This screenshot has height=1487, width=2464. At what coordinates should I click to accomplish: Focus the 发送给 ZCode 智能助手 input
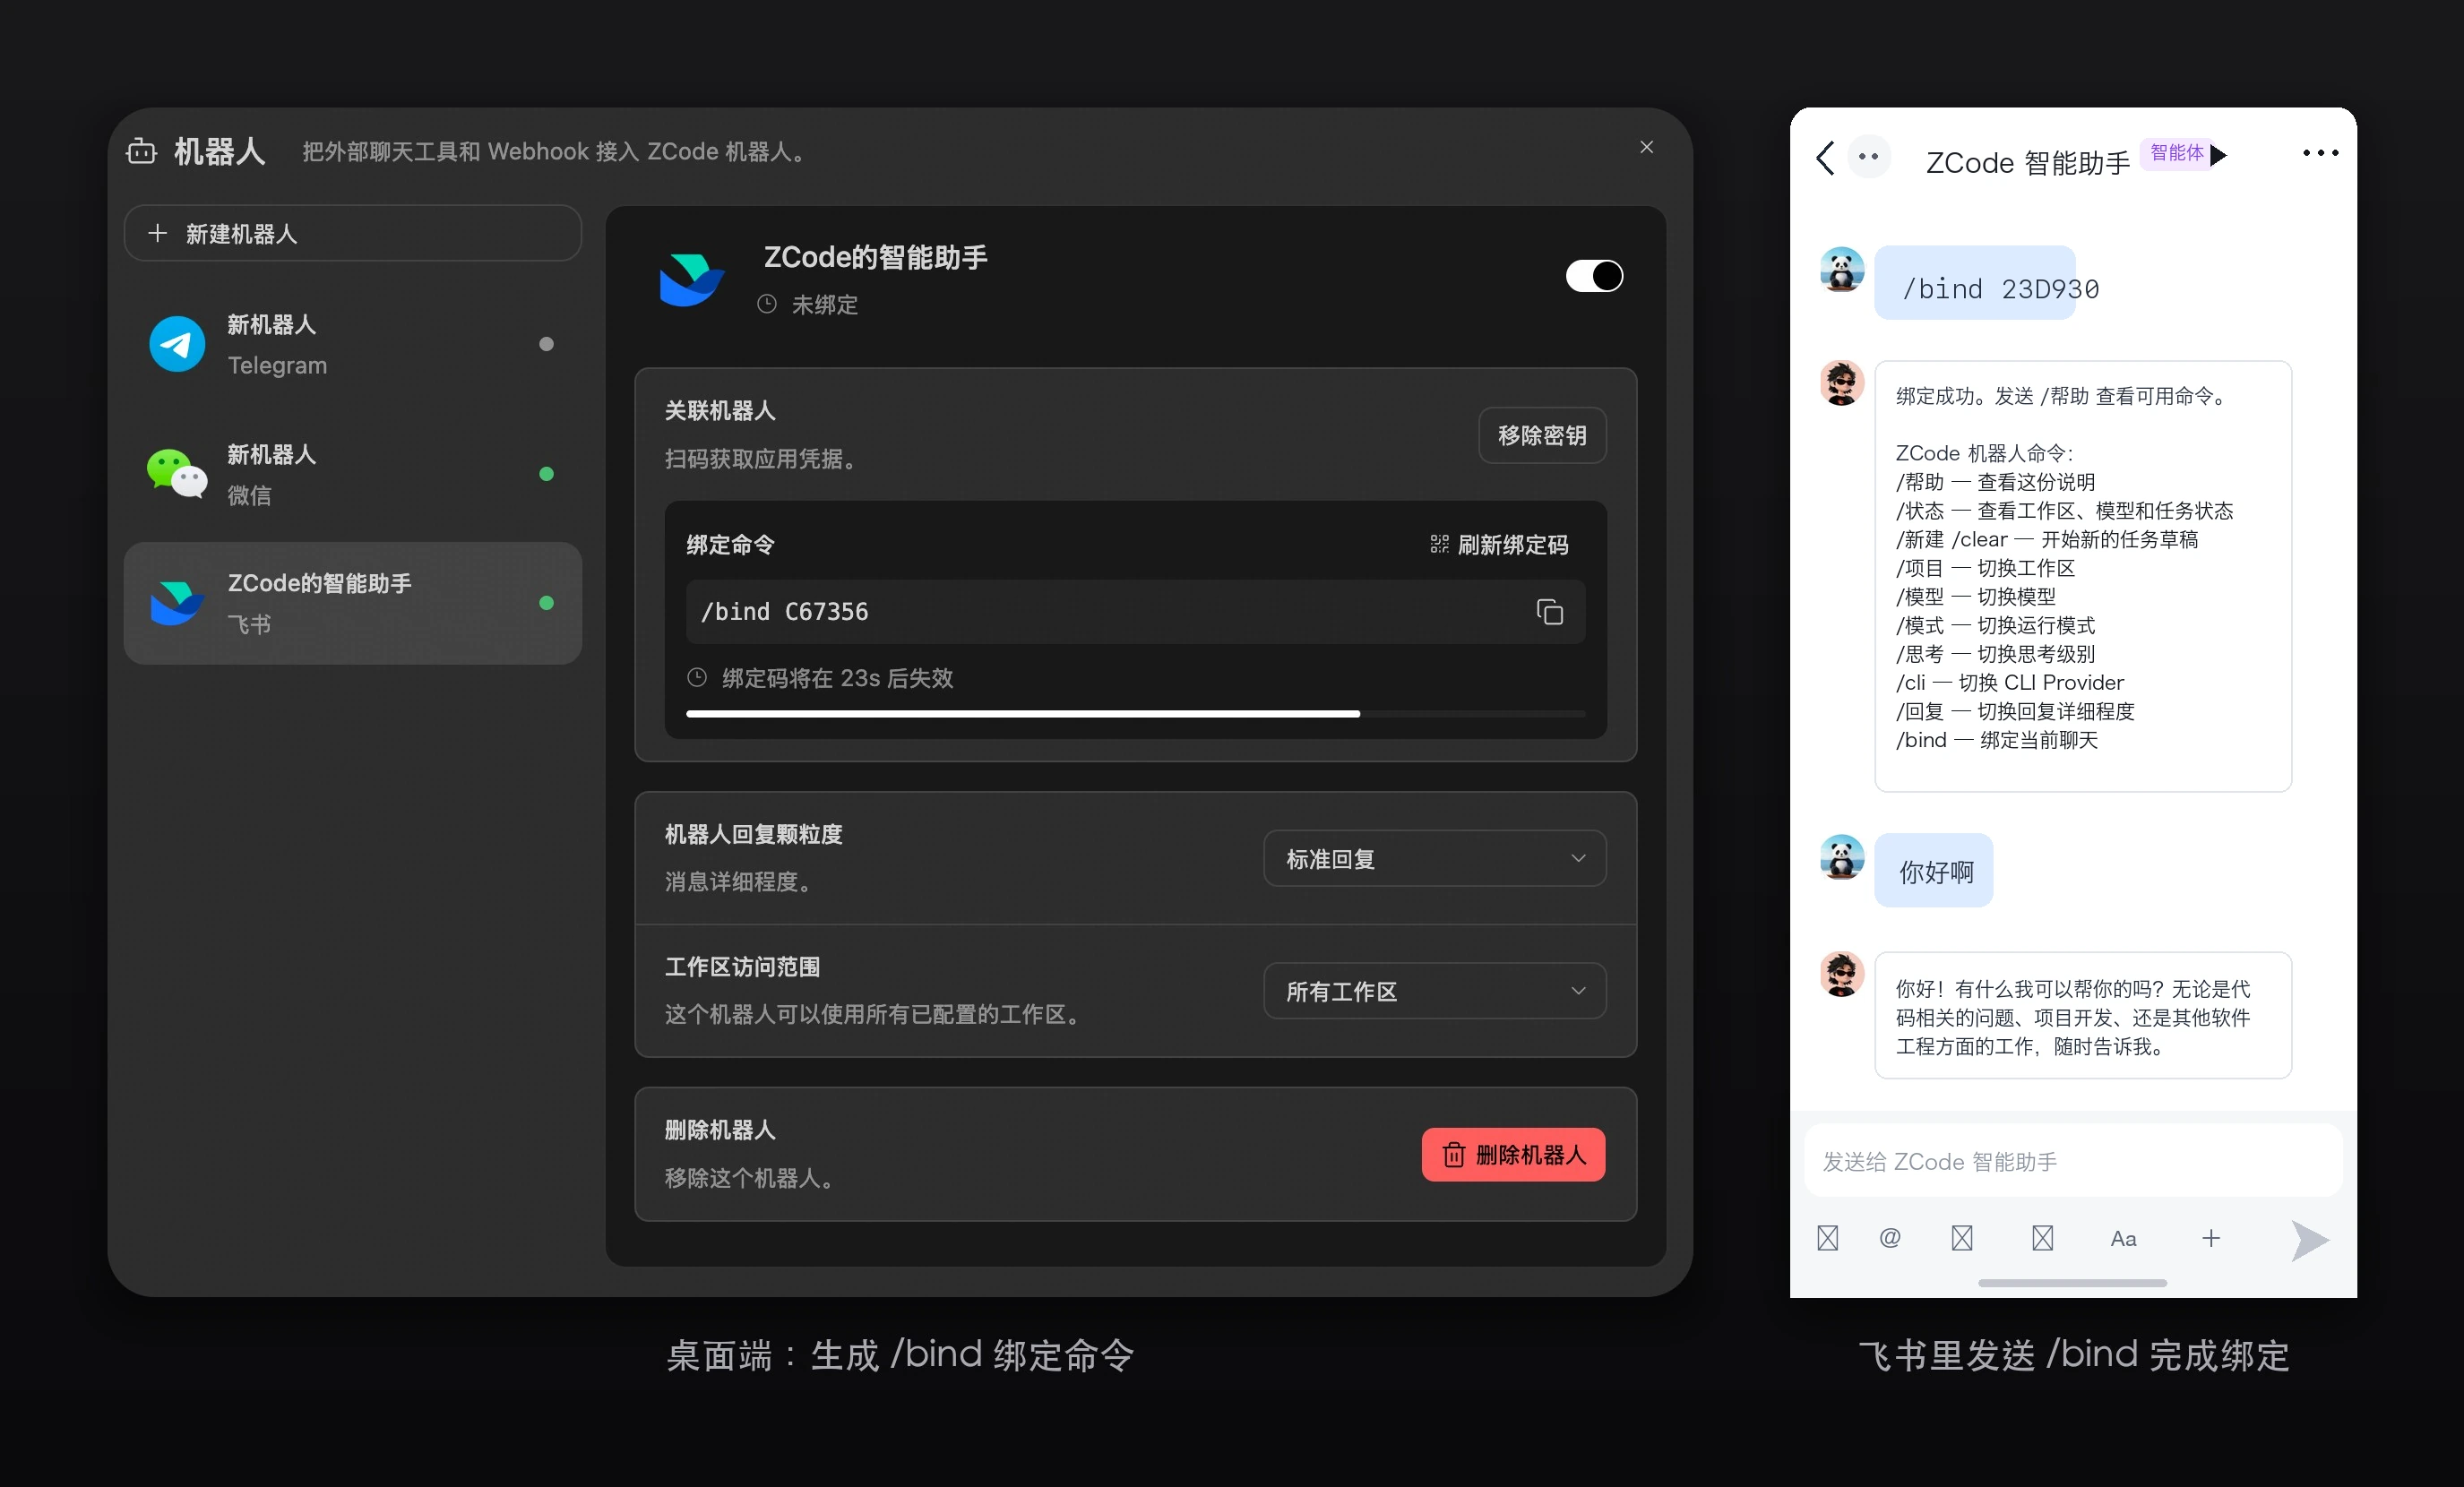pyautogui.click(x=2073, y=1161)
